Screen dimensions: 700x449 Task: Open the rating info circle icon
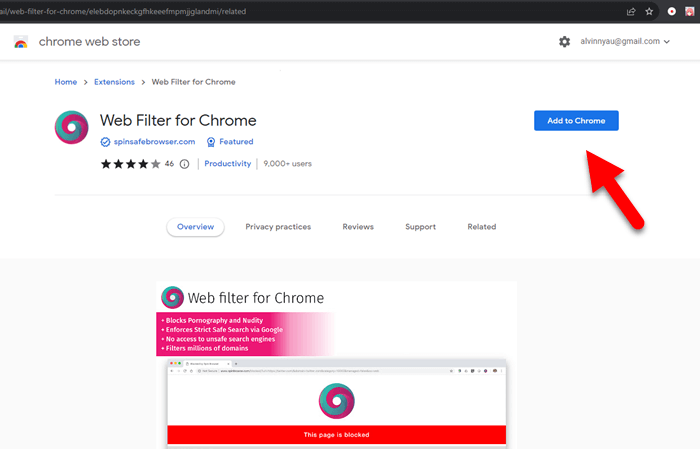tap(184, 164)
